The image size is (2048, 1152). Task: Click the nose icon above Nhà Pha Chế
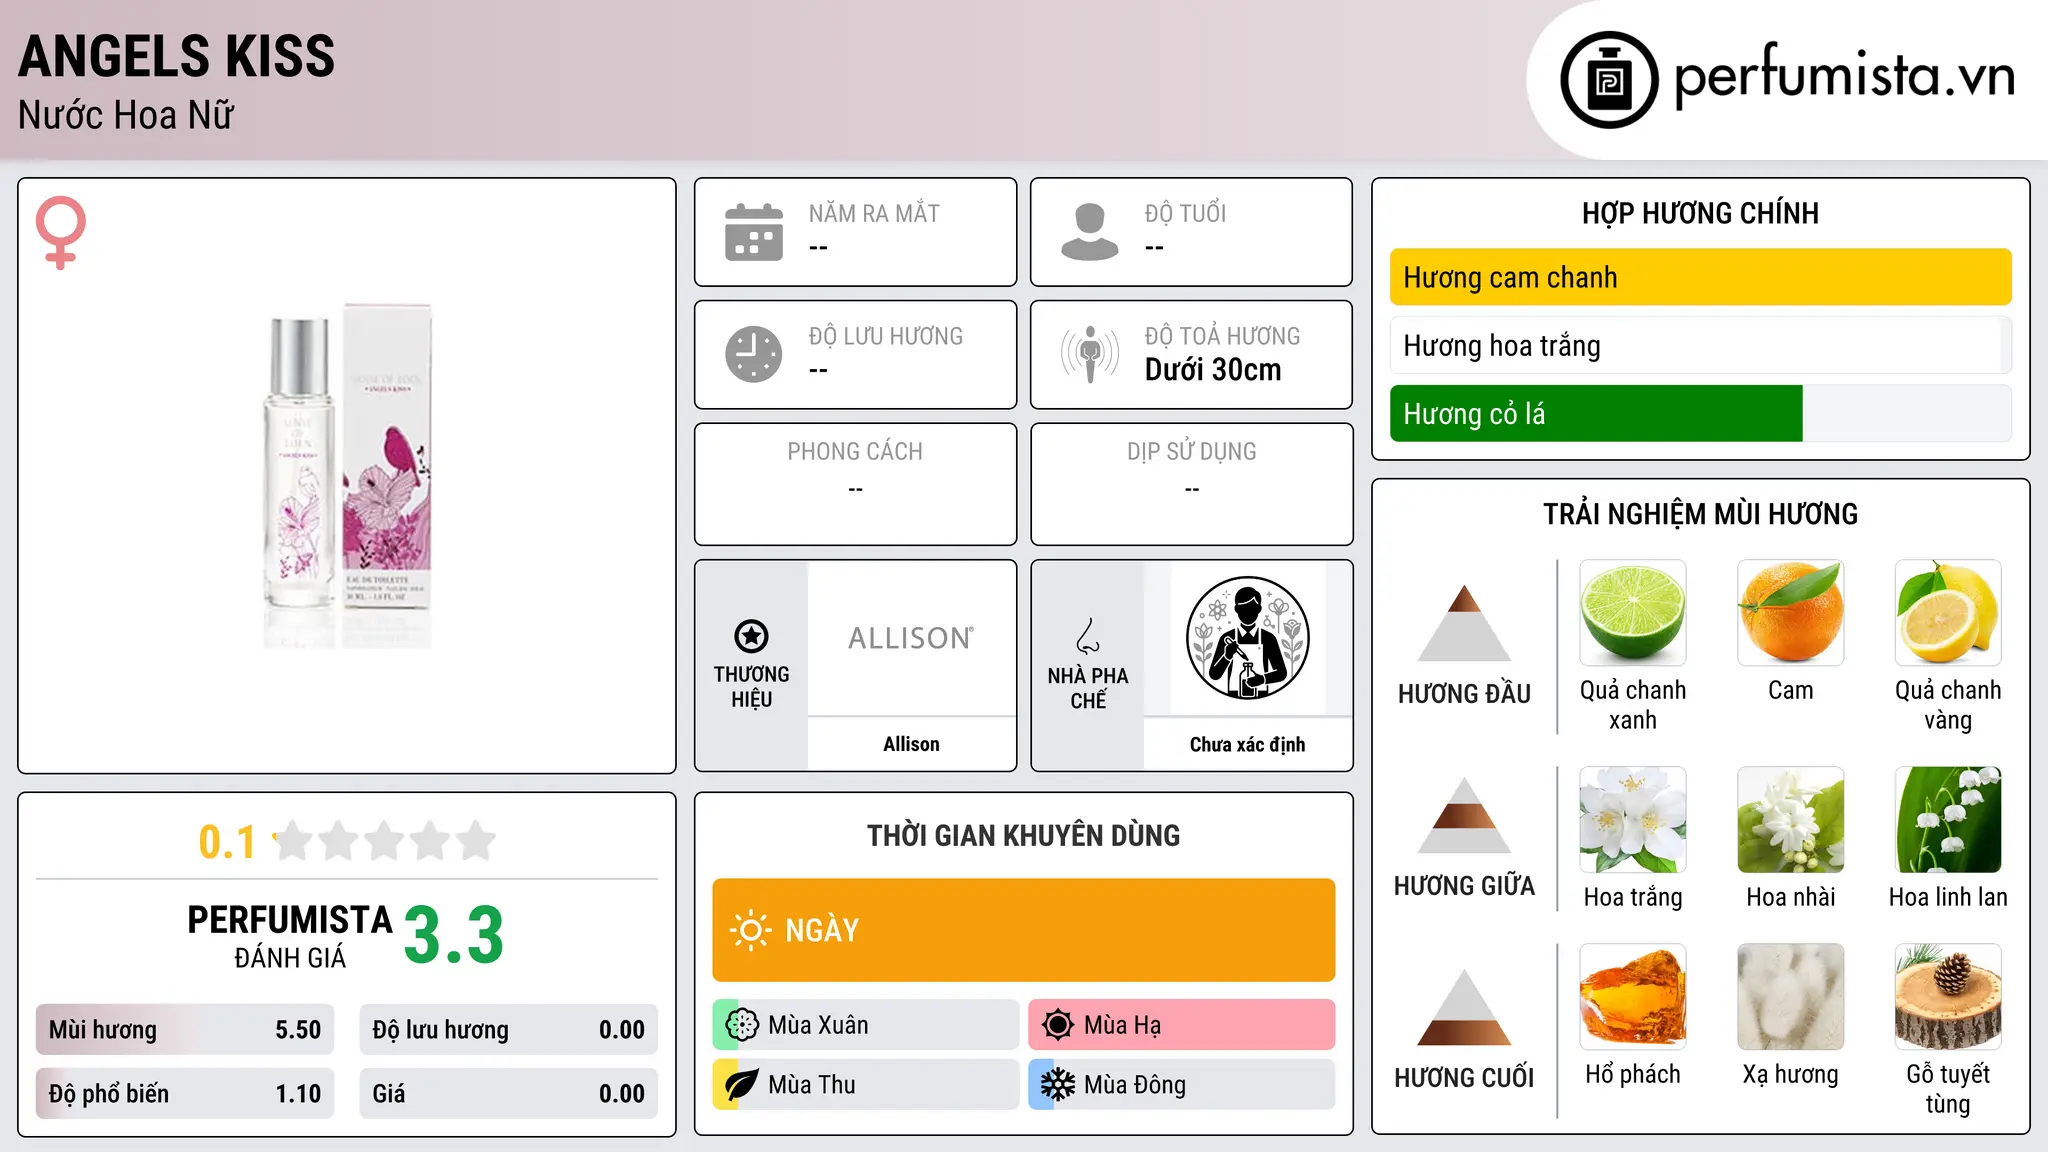(x=1088, y=636)
